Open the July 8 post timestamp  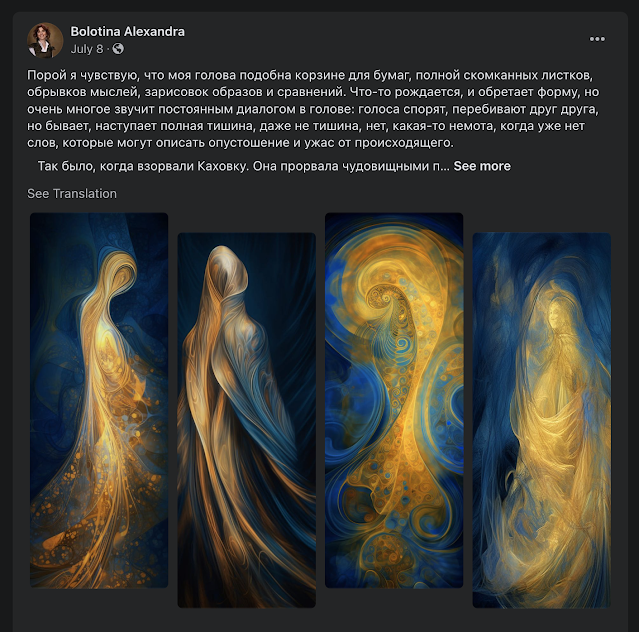tap(87, 49)
